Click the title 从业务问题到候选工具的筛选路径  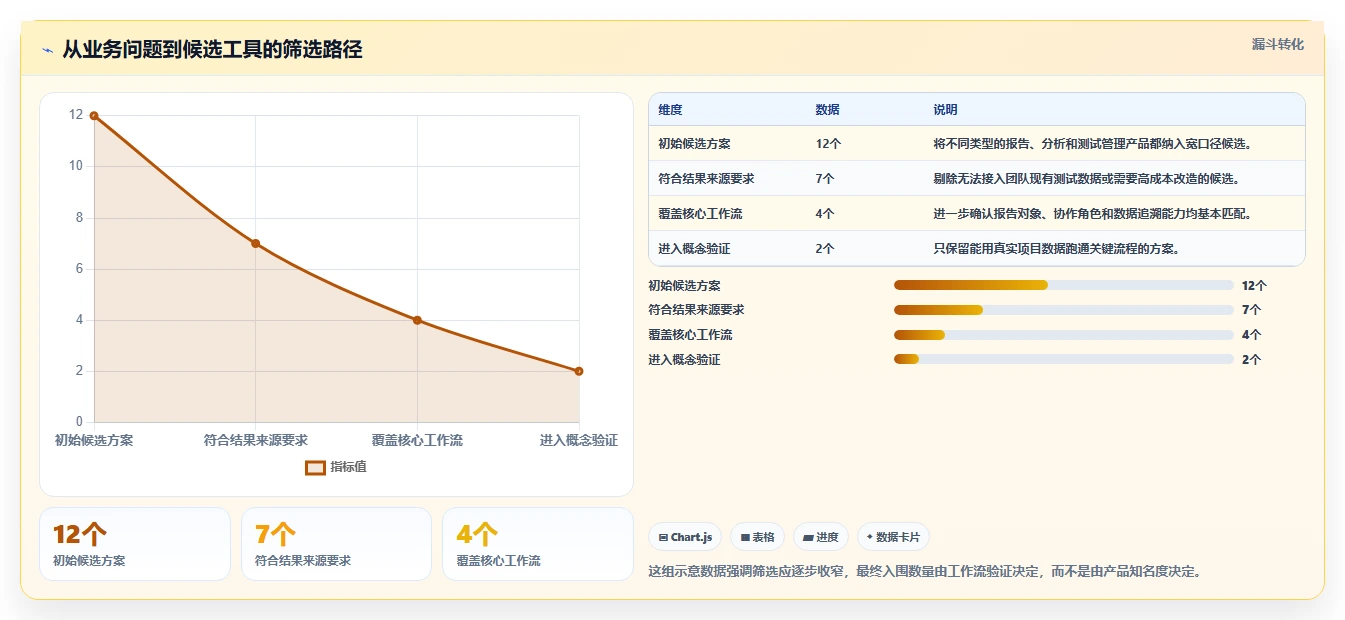point(212,50)
